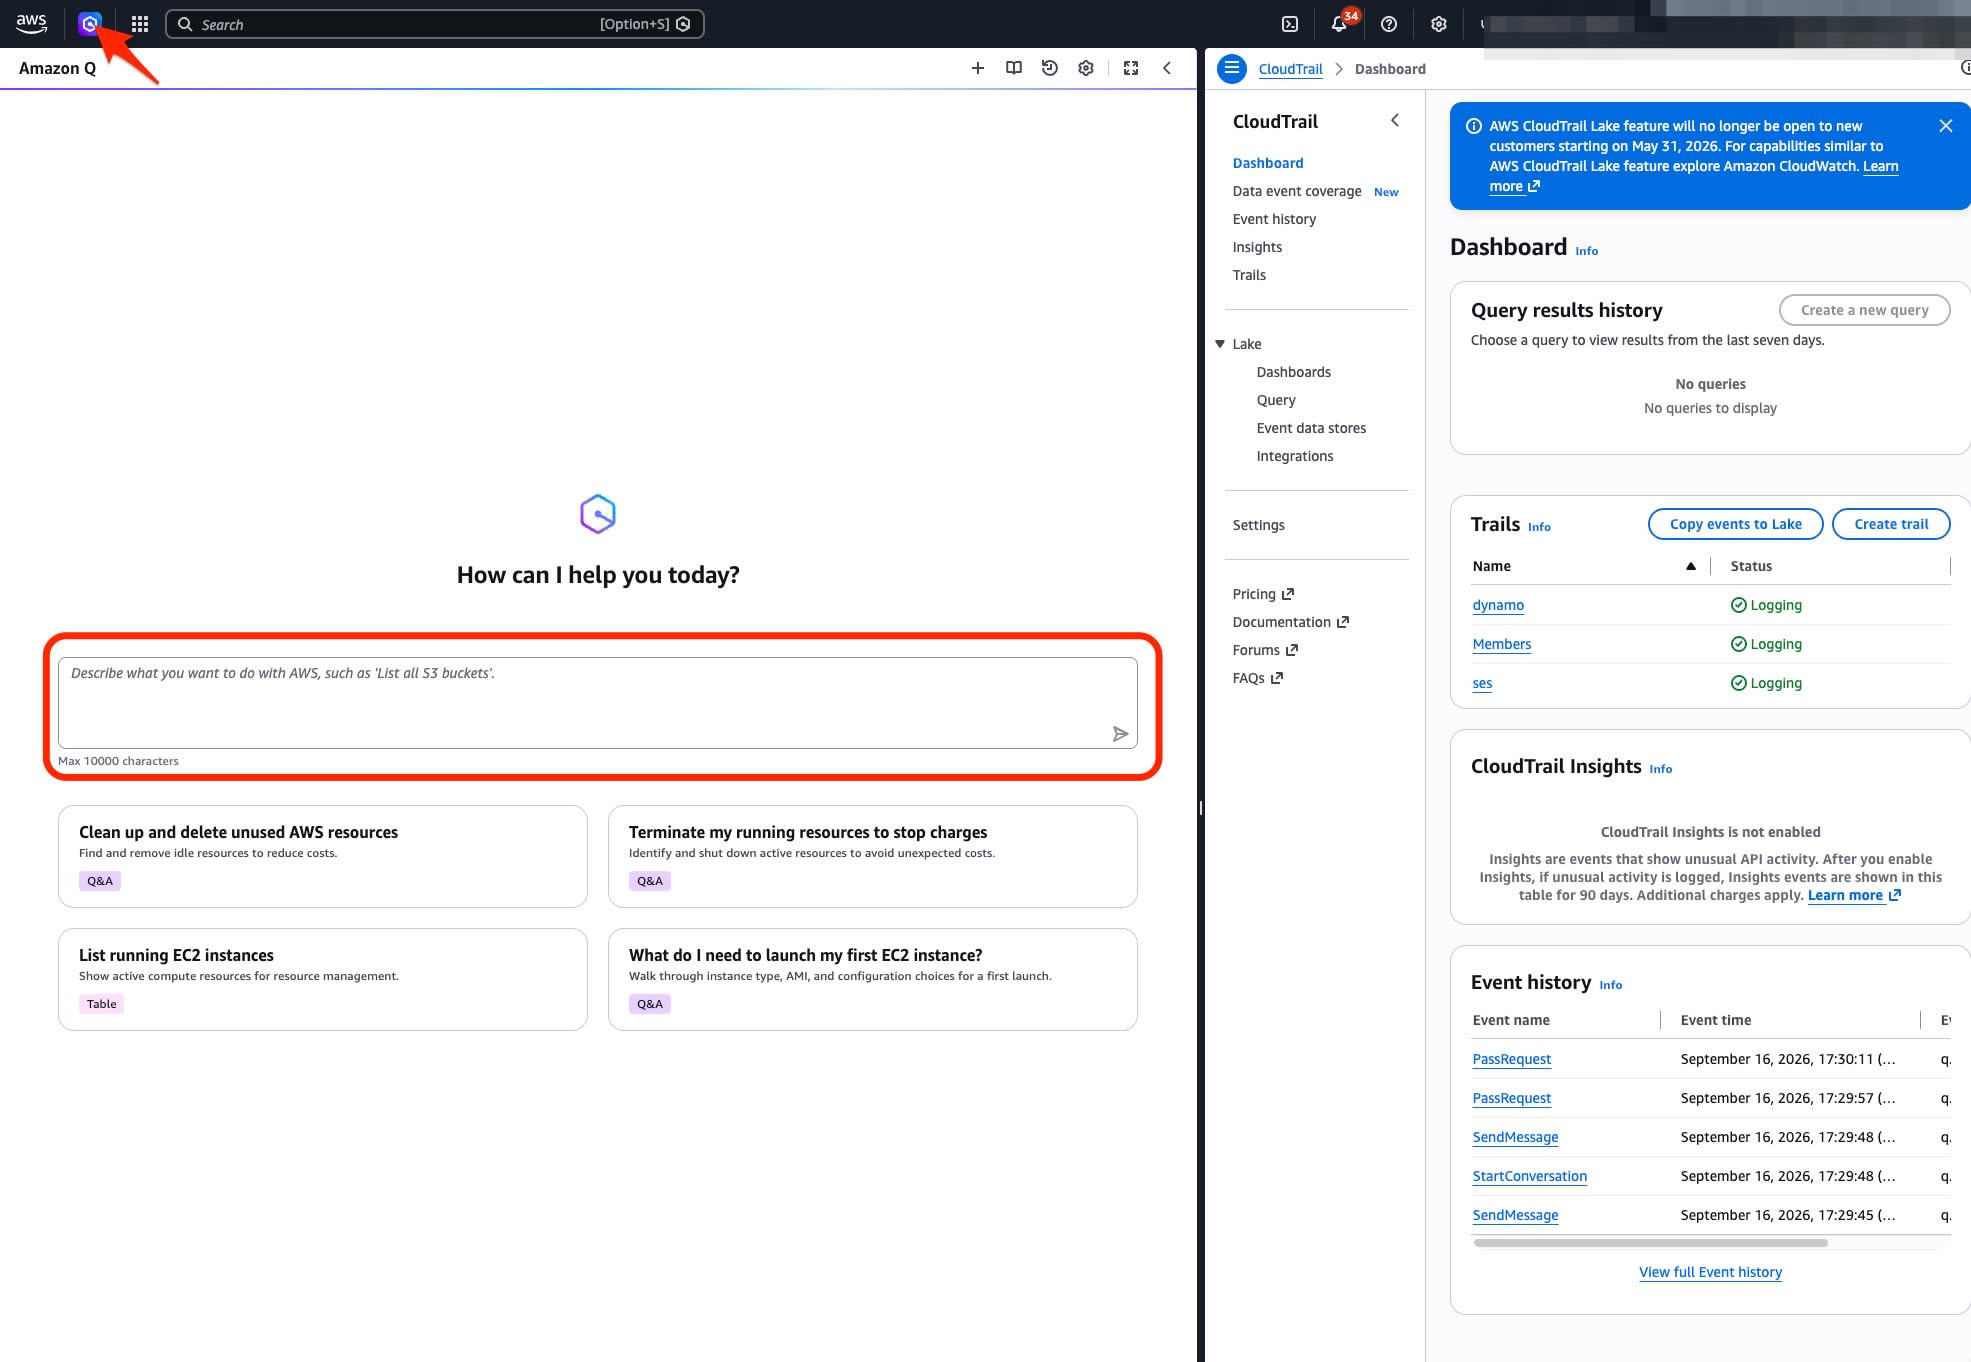Open SendMessage event at 17:29:45
This screenshot has height=1362, width=1971.
point(1515,1215)
